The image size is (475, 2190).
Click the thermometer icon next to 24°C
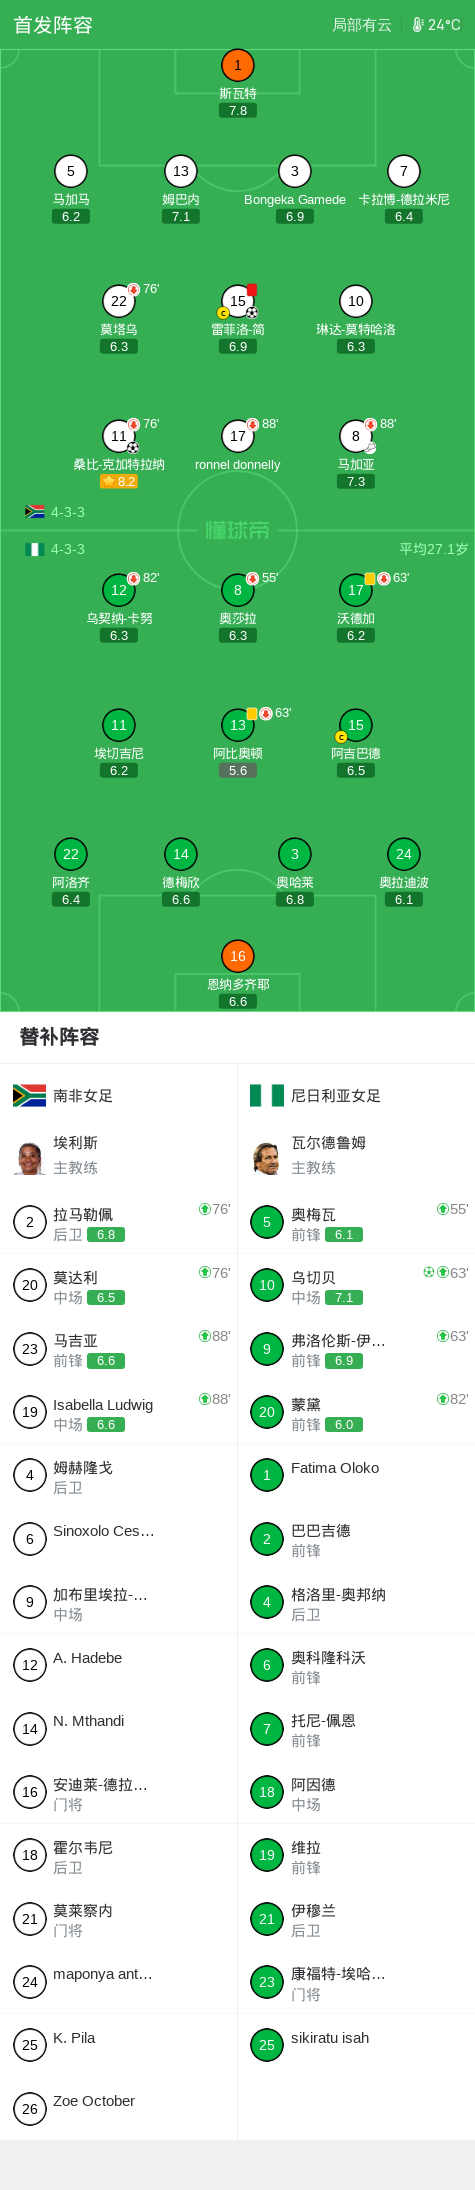click(x=418, y=25)
